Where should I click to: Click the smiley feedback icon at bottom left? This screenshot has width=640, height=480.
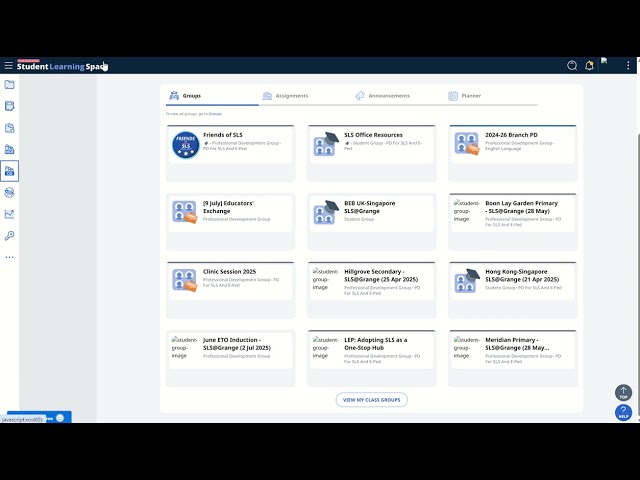point(60,418)
